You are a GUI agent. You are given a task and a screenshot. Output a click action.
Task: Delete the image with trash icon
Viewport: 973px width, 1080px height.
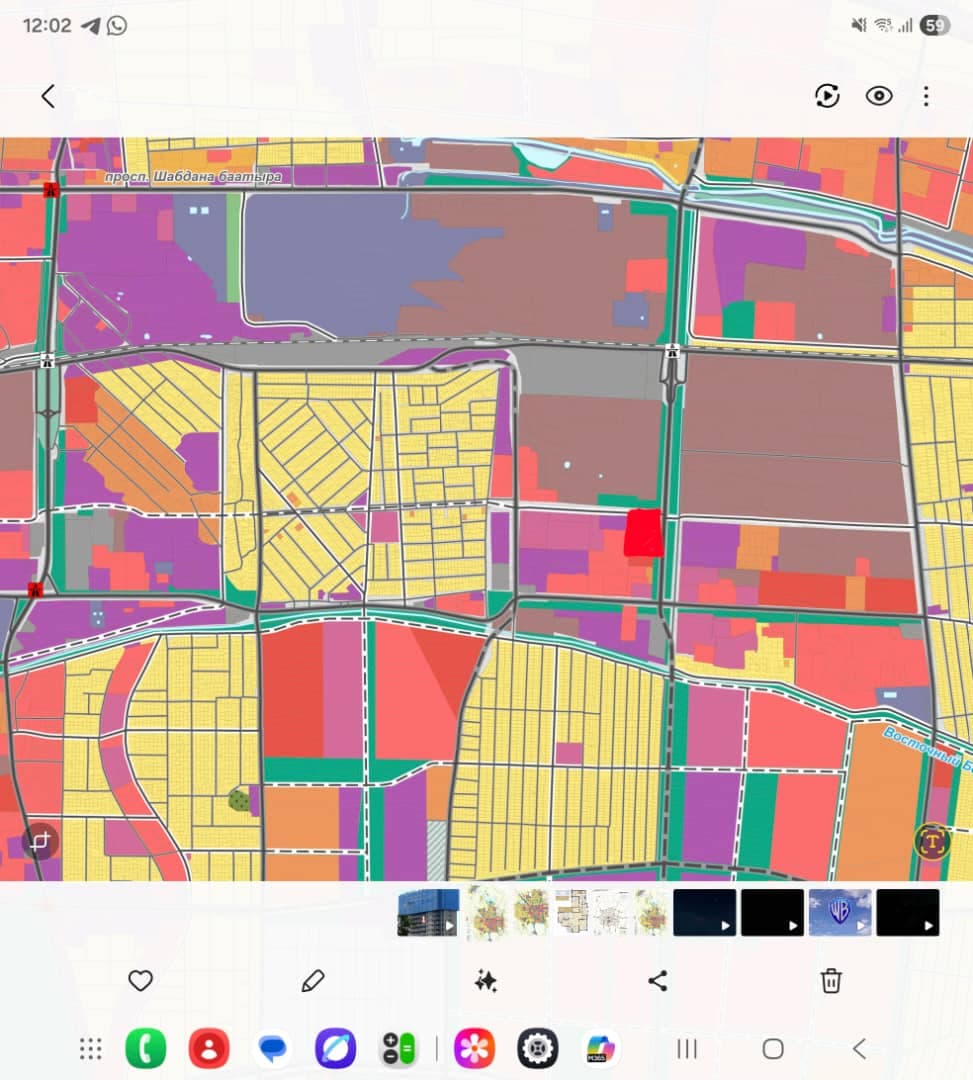831,980
